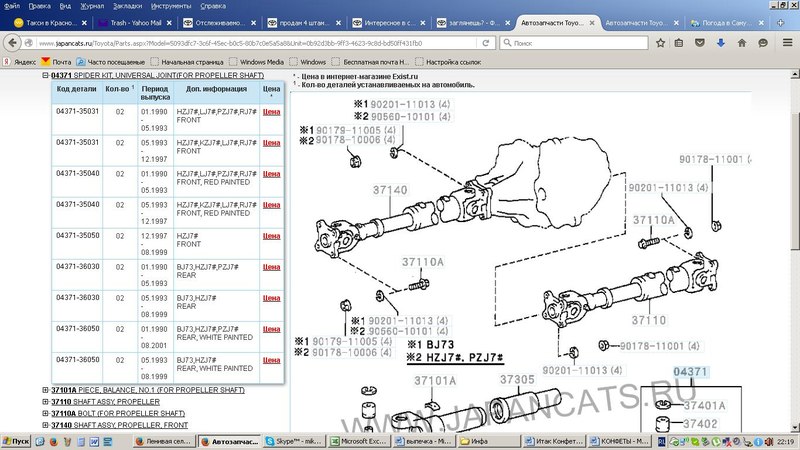Switch to Skype window in taskbar
The image size is (800, 450).
[292, 441]
